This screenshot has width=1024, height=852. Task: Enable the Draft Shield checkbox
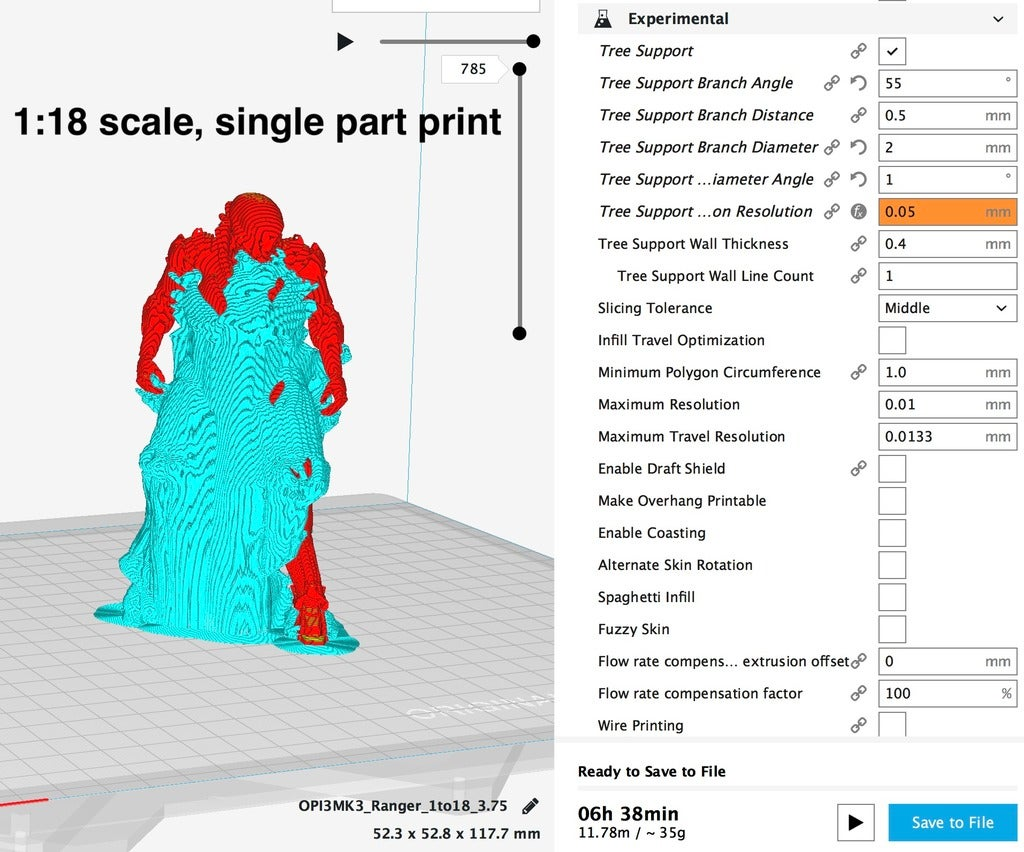click(892, 469)
